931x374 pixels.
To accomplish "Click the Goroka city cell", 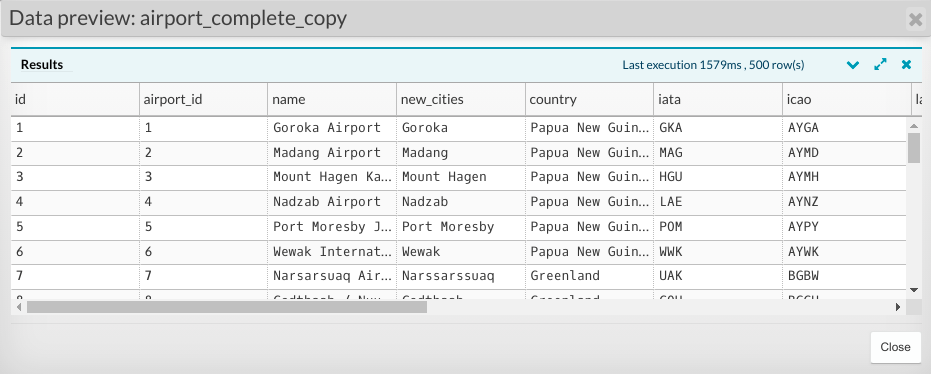I will pos(461,128).
